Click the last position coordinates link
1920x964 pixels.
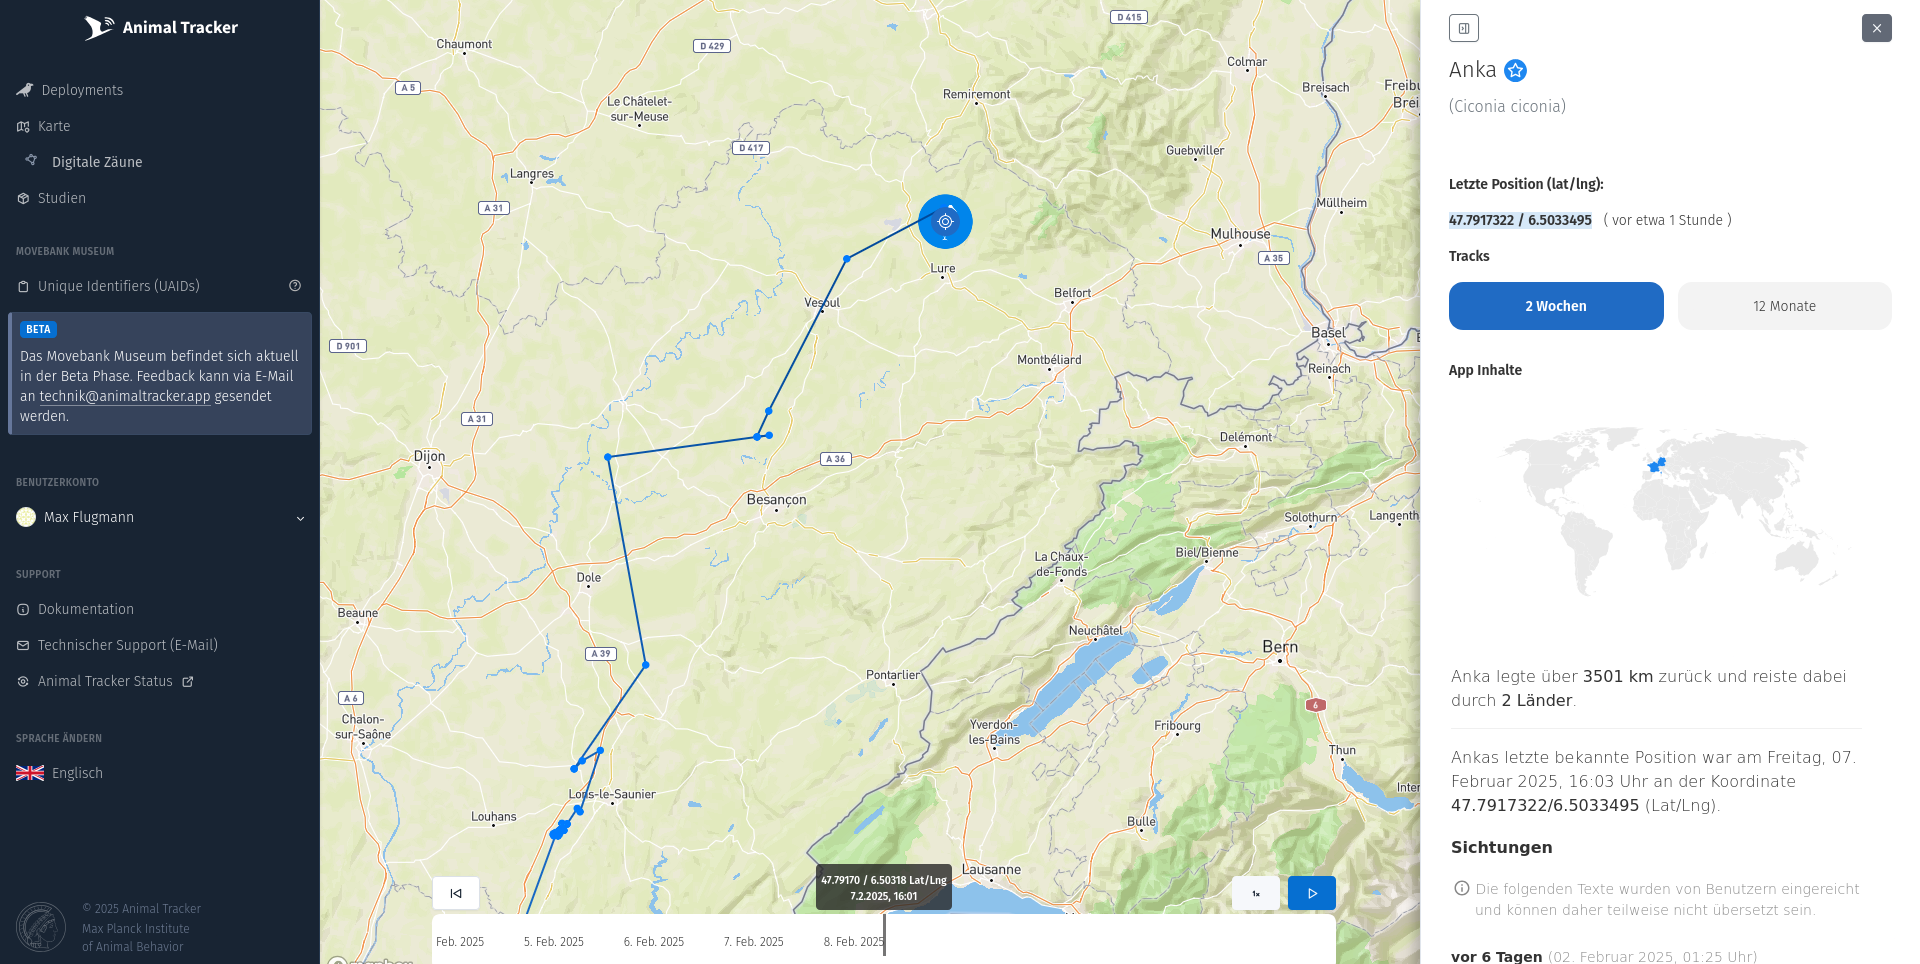click(1520, 220)
